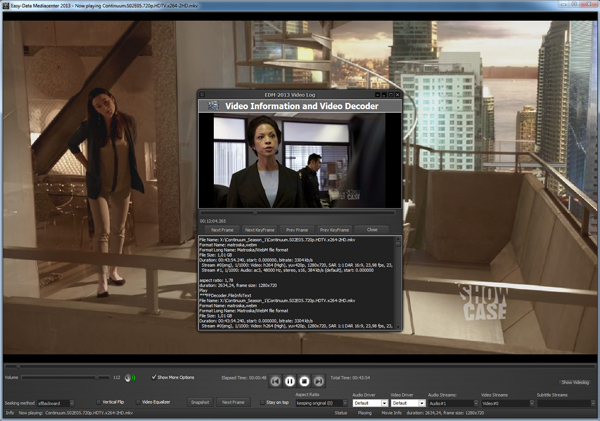Screen dimensions: 600x421
Task: Mute audio via the speaker icon
Action: [x=130, y=378]
